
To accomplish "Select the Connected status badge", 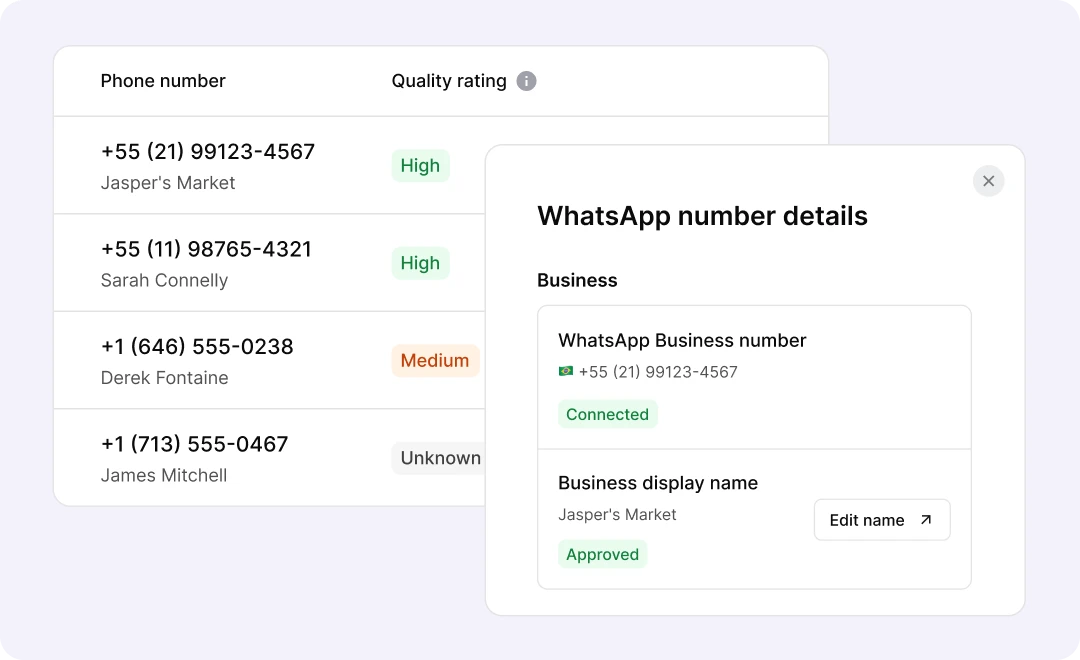I will [x=608, y=414].
